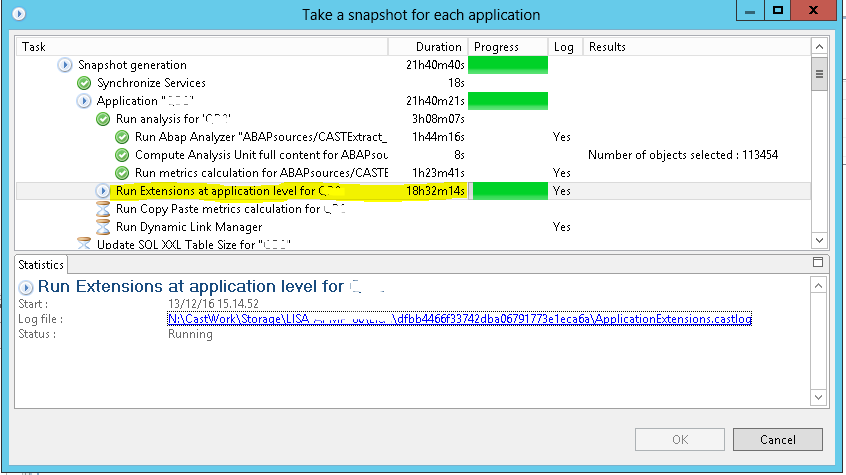Click the running icon beside the Application row

point(84,101)
